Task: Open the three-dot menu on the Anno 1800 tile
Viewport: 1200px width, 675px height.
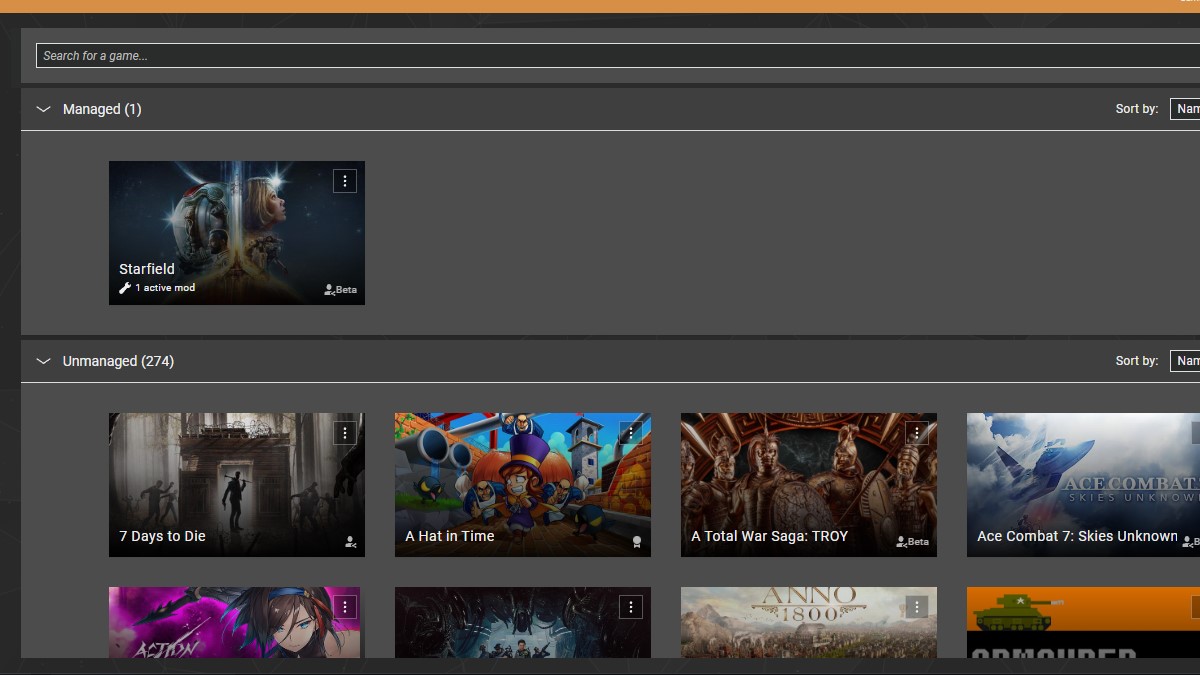Action: [x=917, y=606]
